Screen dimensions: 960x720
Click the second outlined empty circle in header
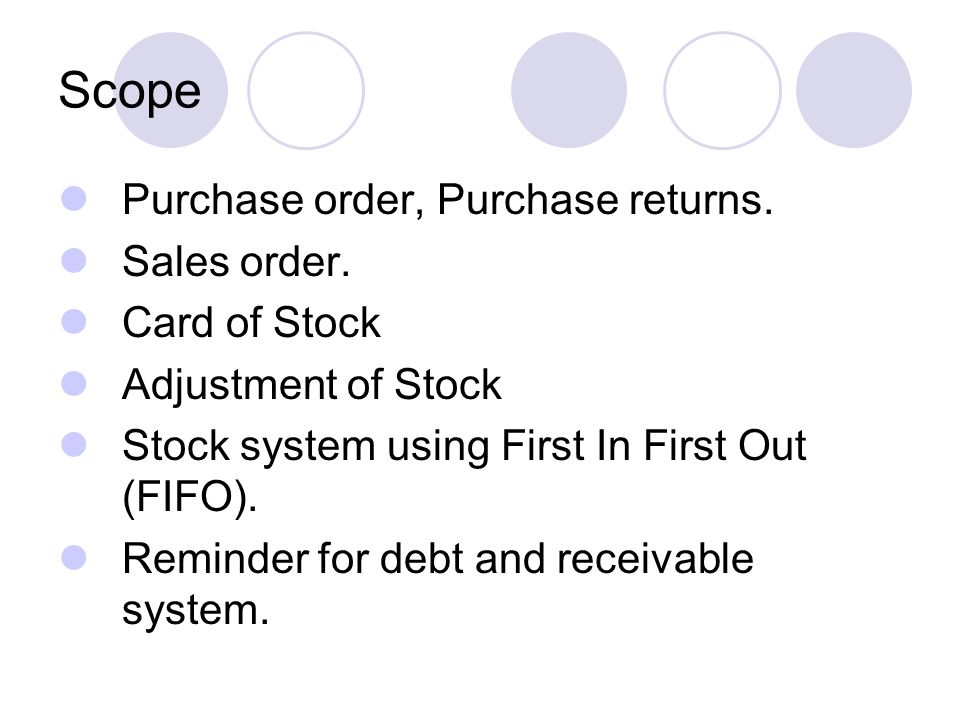tap(722, 90)
